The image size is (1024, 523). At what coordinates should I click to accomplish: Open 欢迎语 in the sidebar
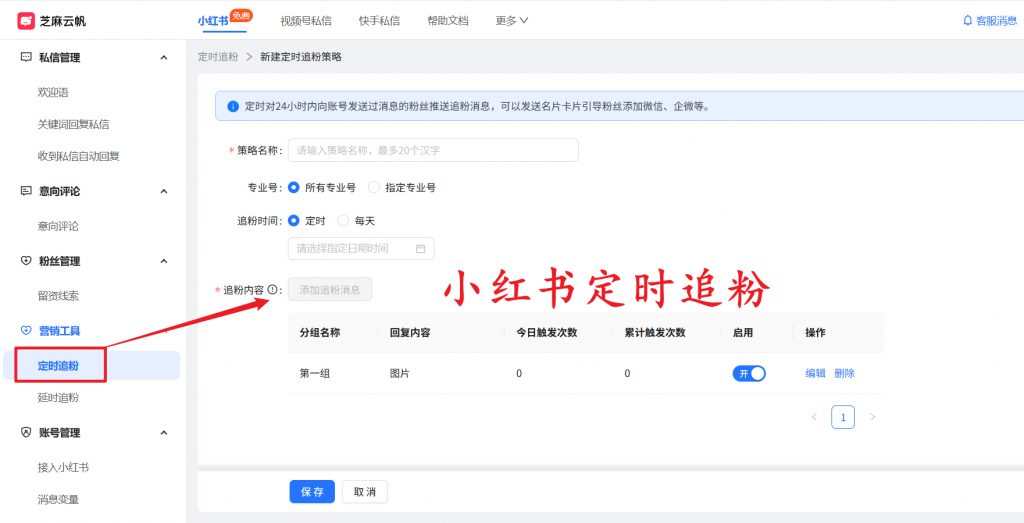coord(54,93)
